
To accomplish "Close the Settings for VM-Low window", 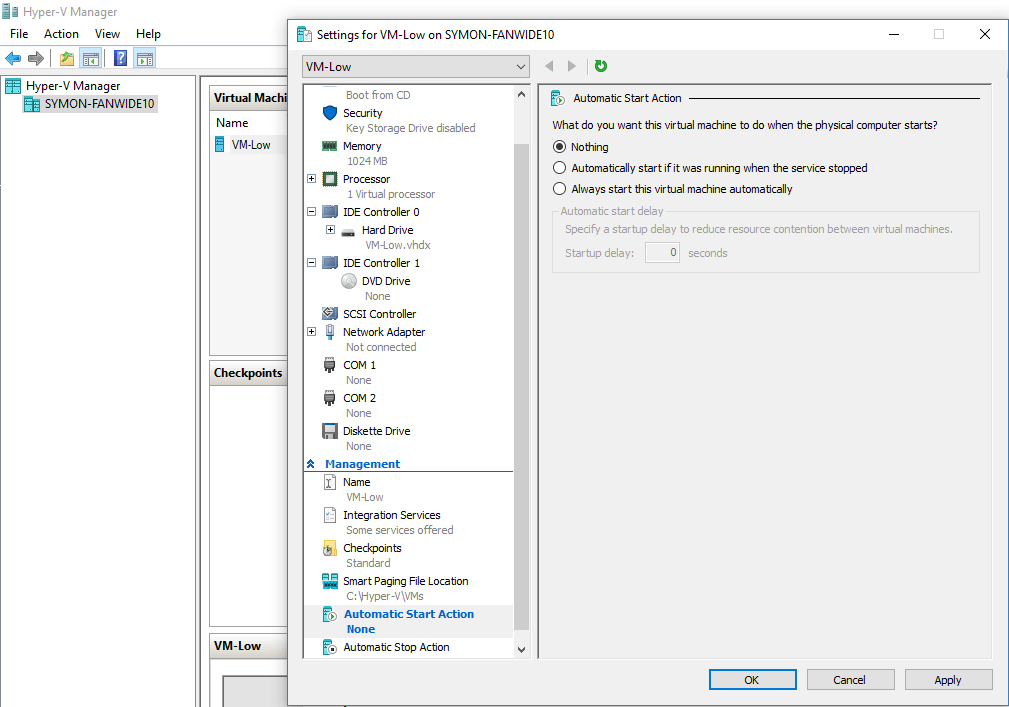I will pos(985,34).
